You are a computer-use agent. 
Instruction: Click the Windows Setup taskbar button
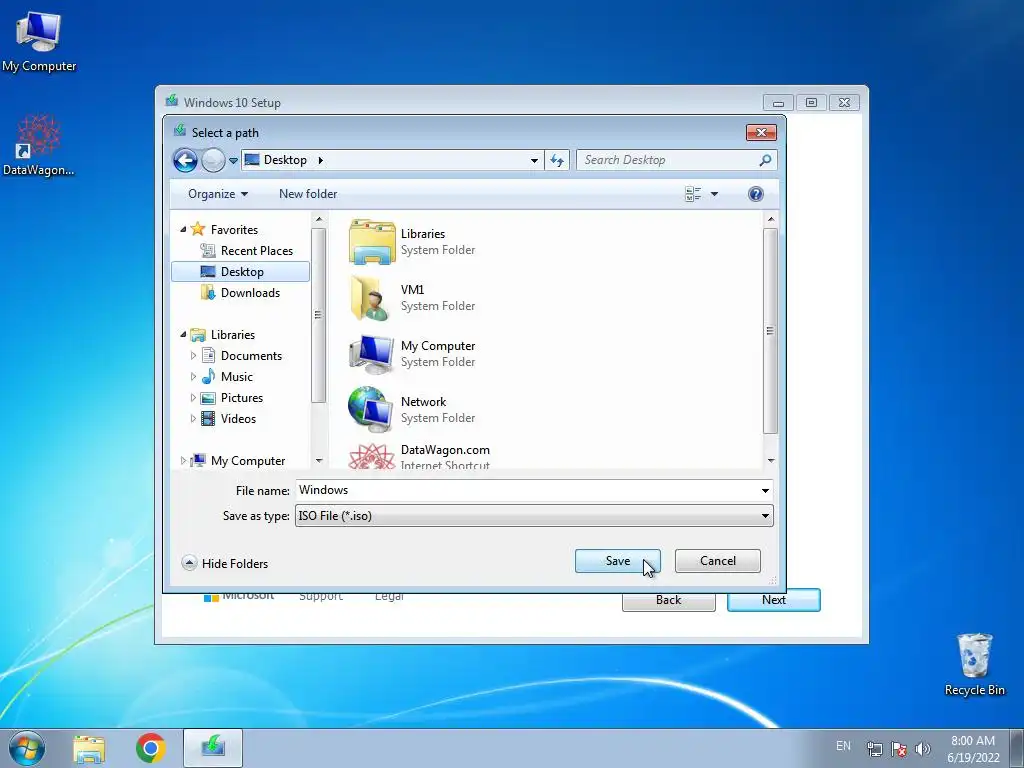pos(213,748)
